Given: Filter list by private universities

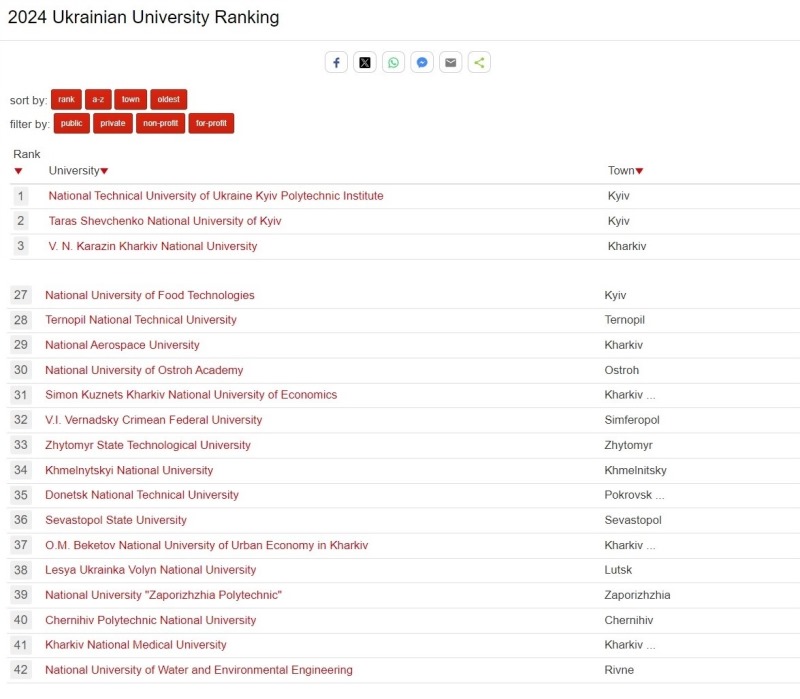Looking at the screenshot, I should pyautogui.click(x=113, y=123).
